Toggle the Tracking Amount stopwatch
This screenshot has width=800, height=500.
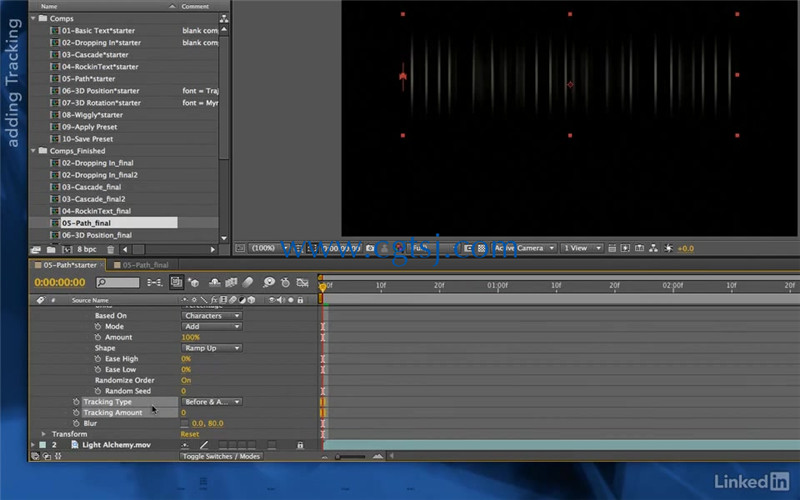pos(76,413)
